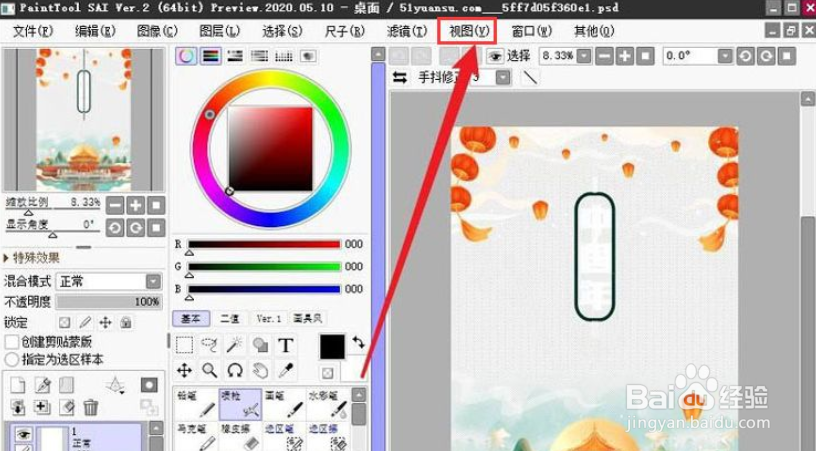The height and width of the screenshot is (451, 816).
Task: Select the rotate view tool
Action: pos(235,370)
